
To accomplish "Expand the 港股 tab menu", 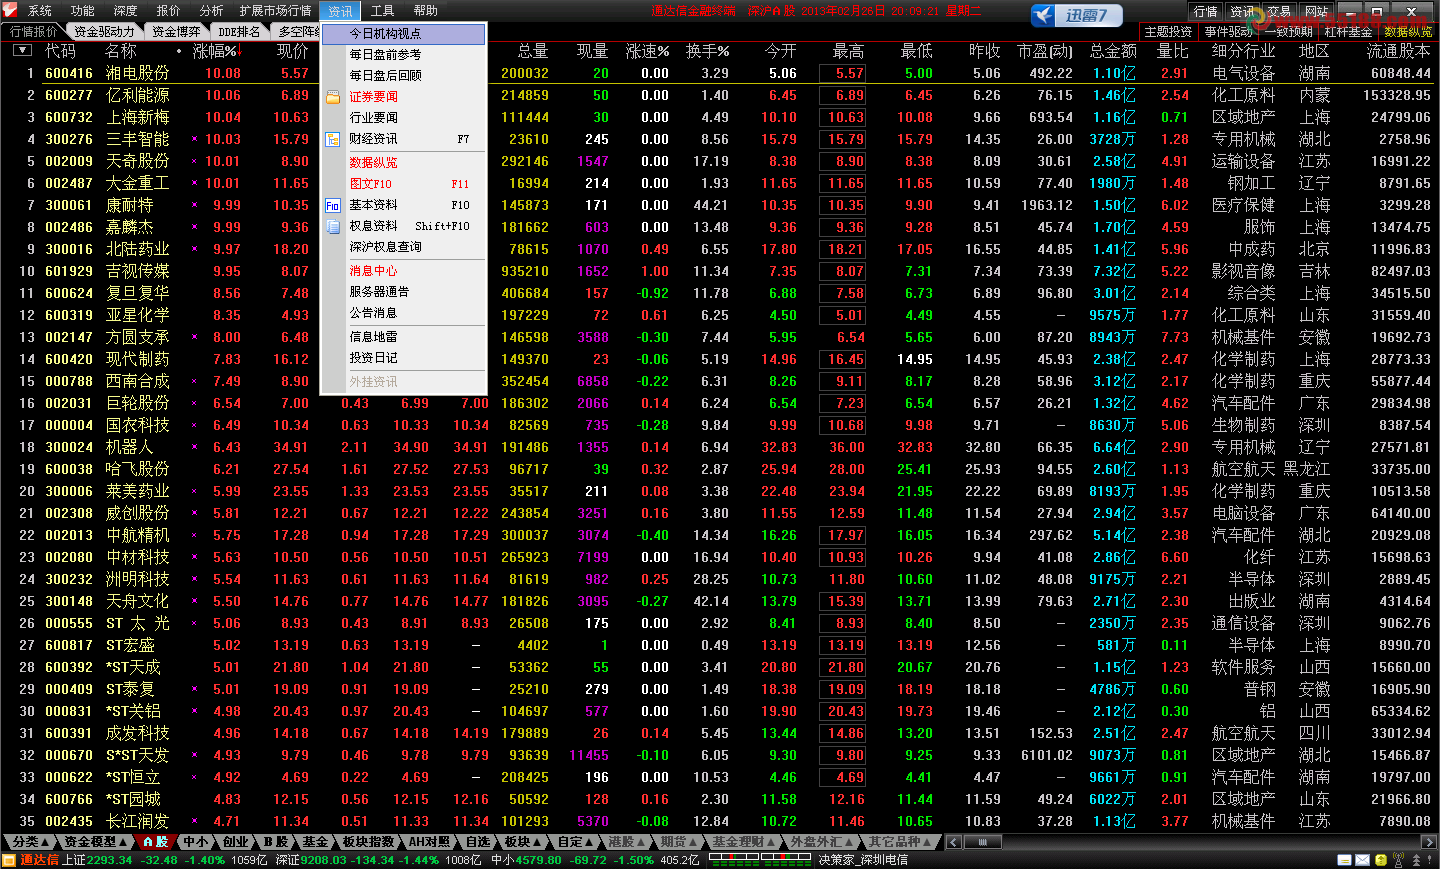I will [x=625, y=842].
